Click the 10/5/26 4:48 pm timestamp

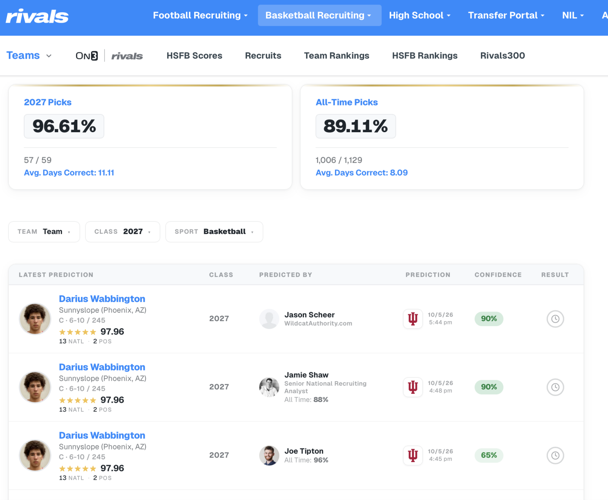click(440, 387)
